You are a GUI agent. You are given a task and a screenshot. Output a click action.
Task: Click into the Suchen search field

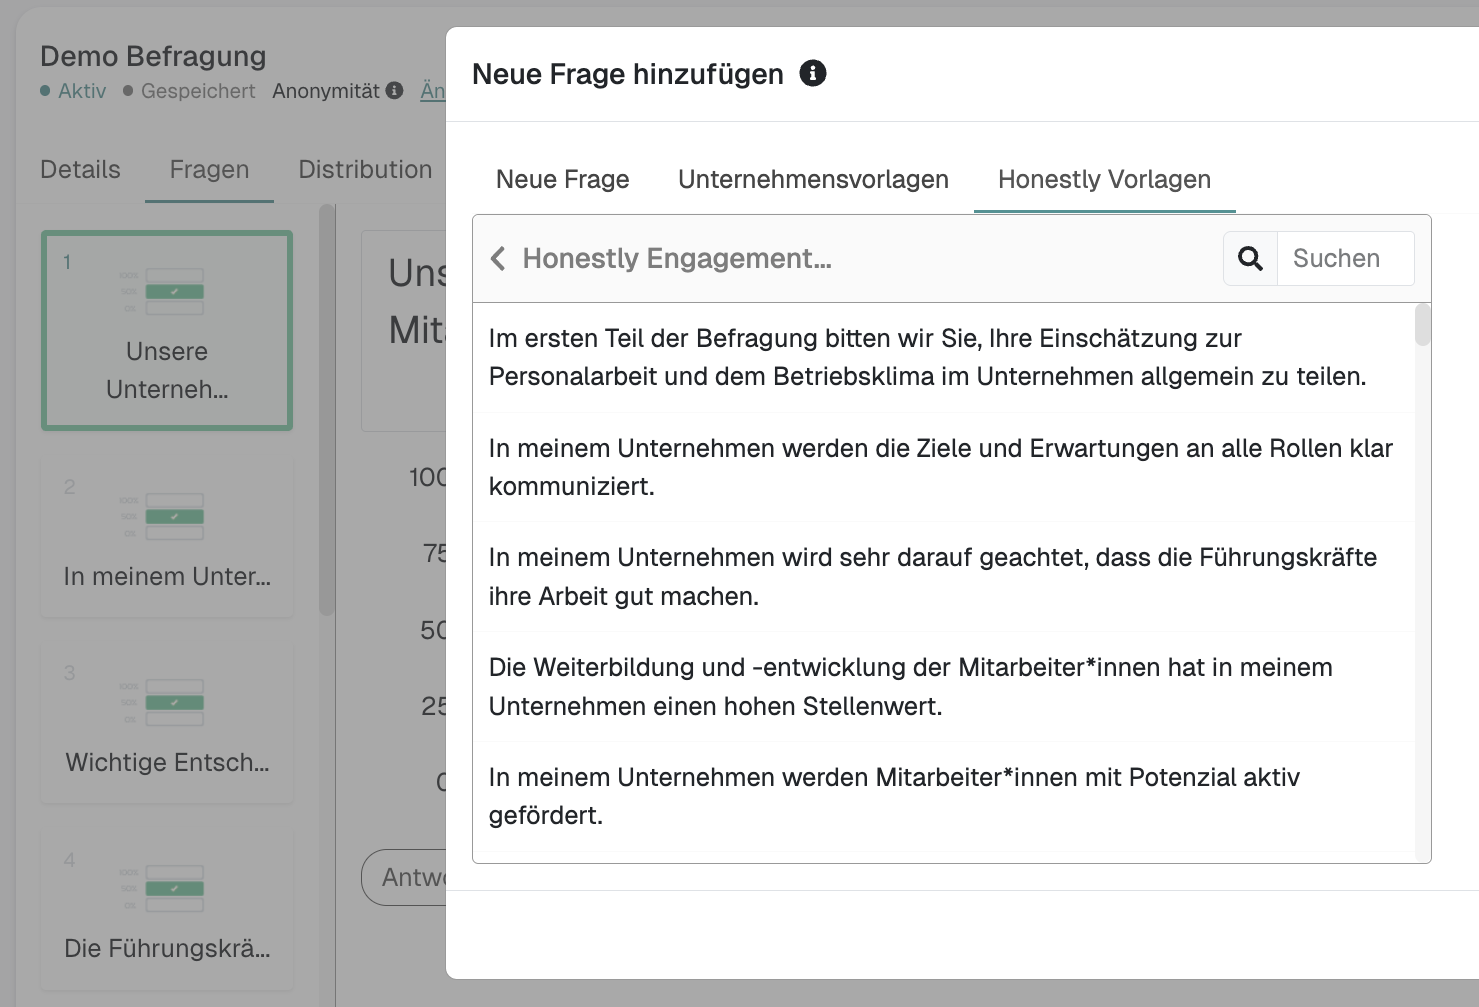click(1345, 259)
